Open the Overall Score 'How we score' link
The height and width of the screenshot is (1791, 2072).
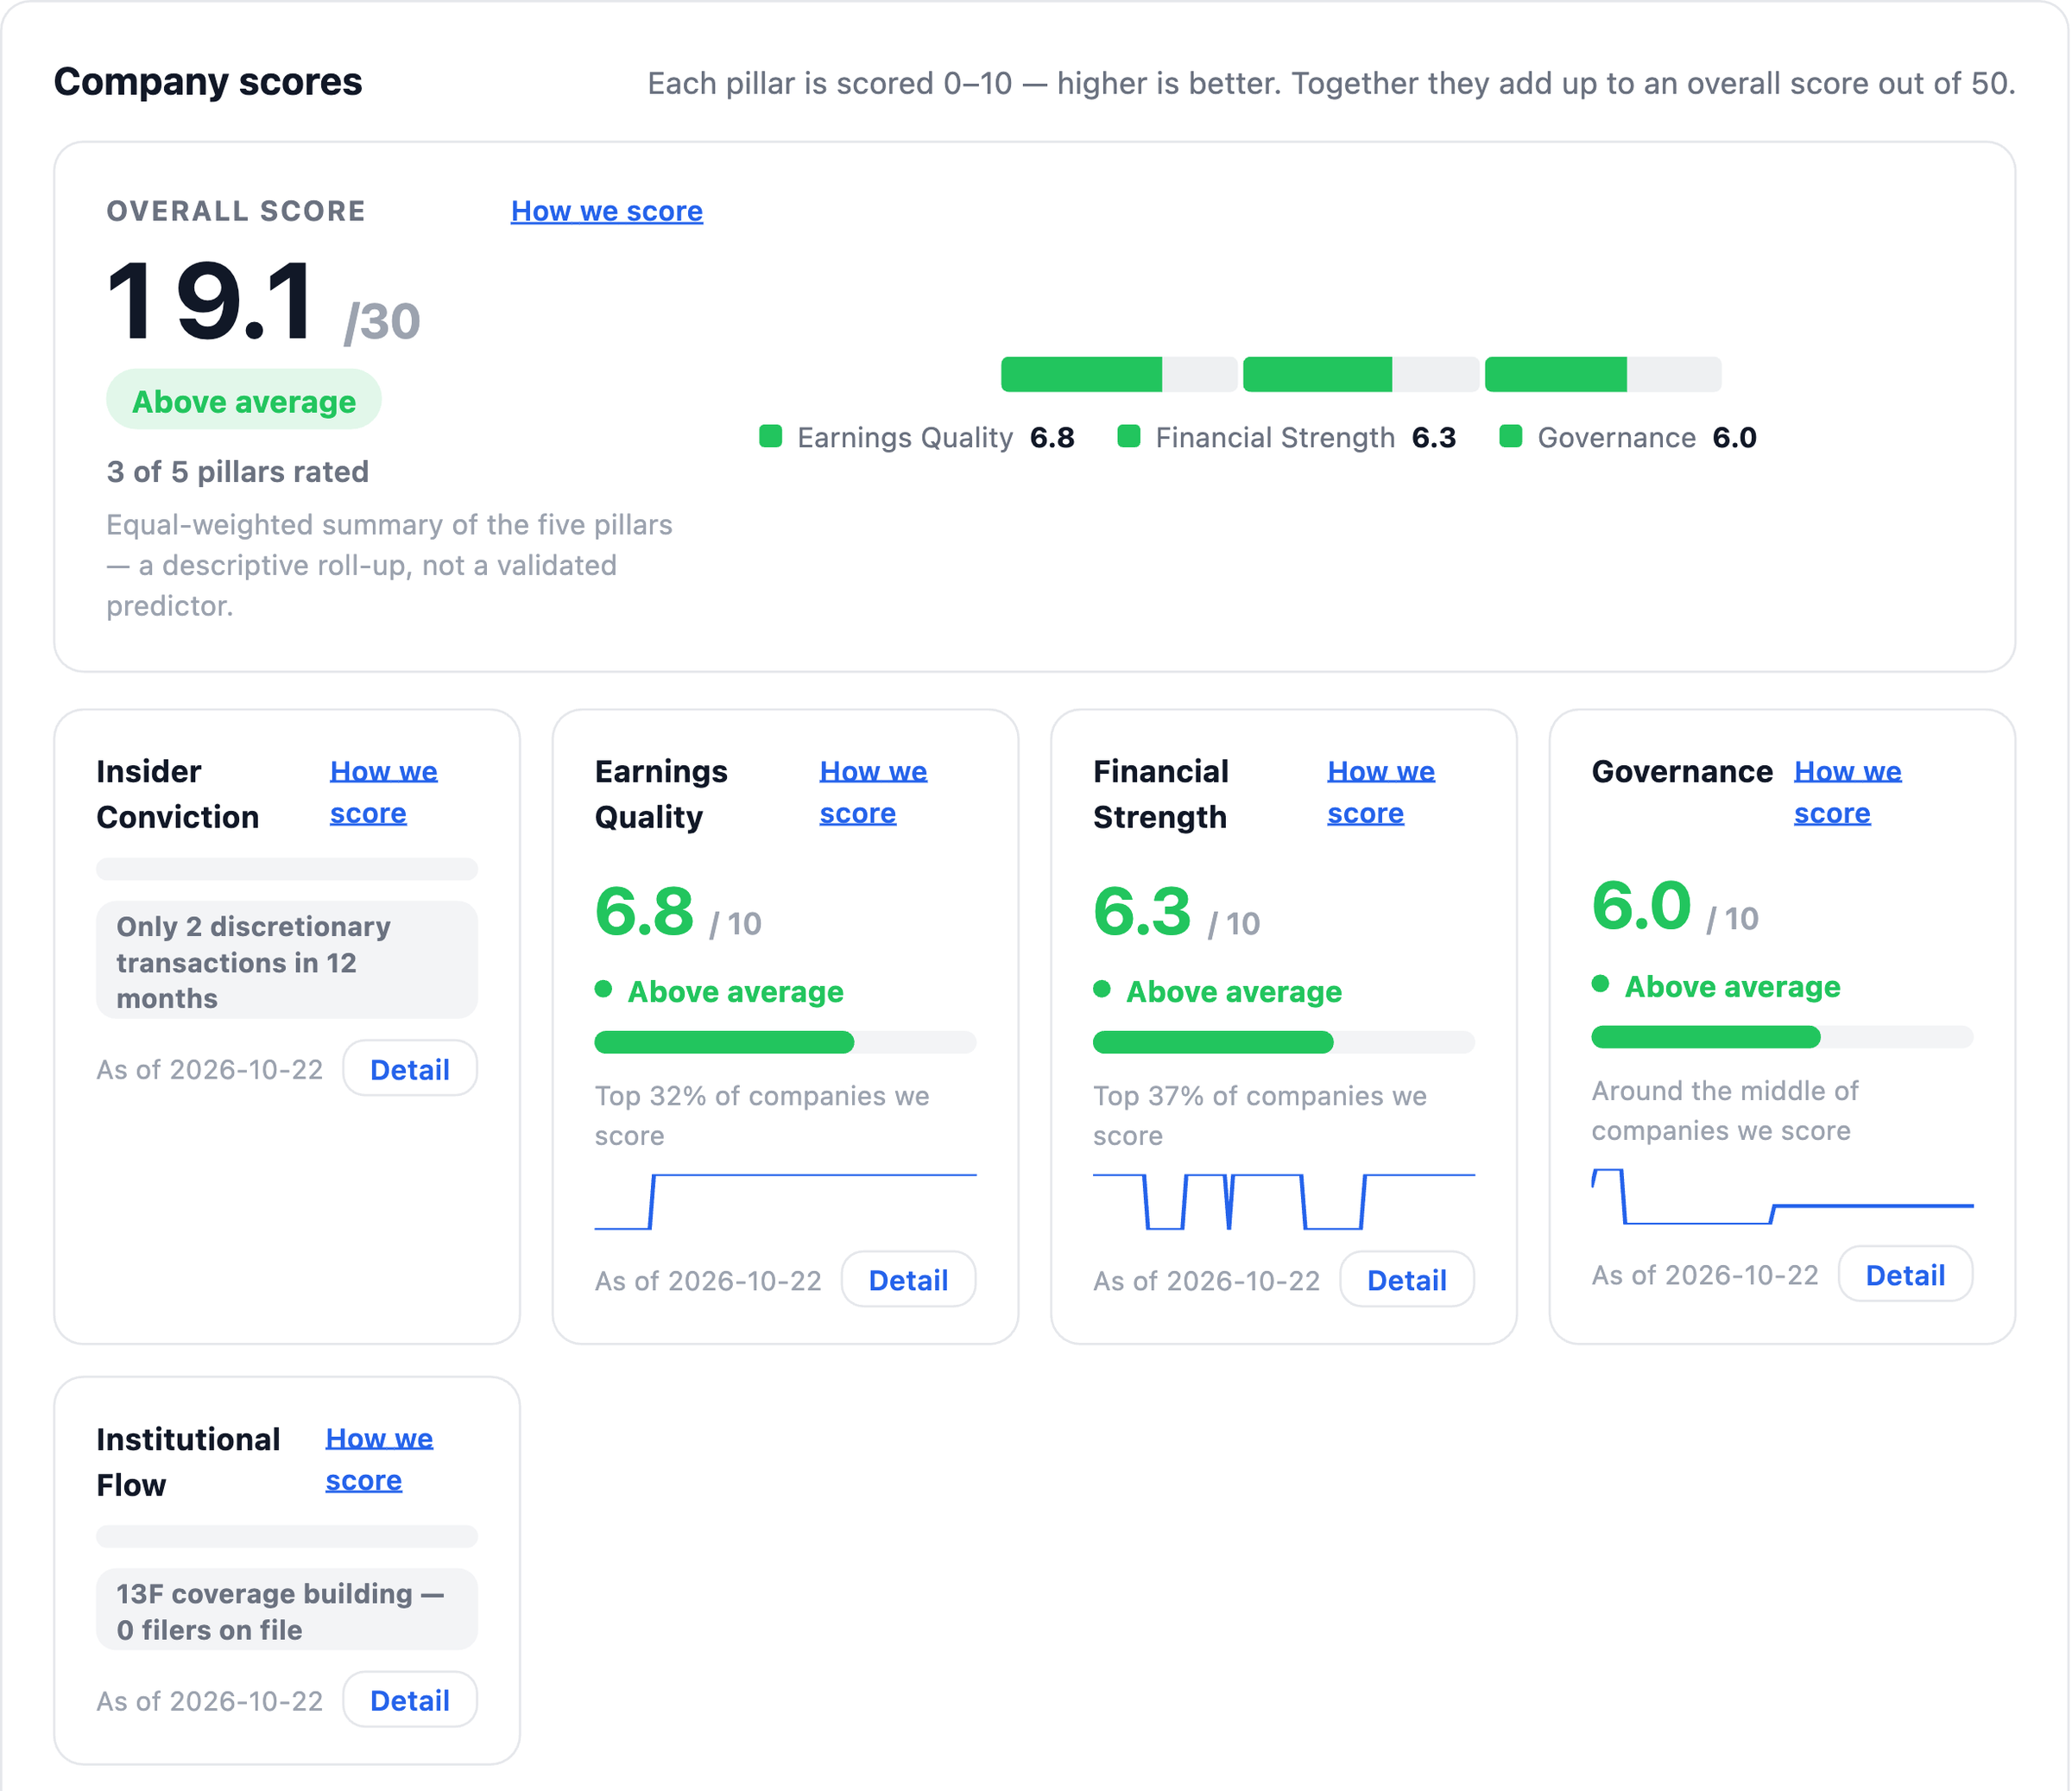tap(606, 211)
